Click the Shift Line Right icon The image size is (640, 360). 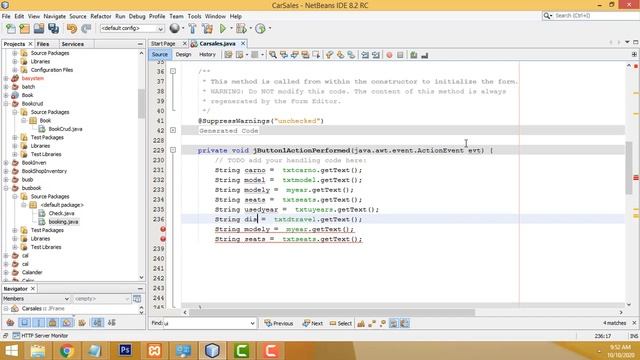[376, 55]
